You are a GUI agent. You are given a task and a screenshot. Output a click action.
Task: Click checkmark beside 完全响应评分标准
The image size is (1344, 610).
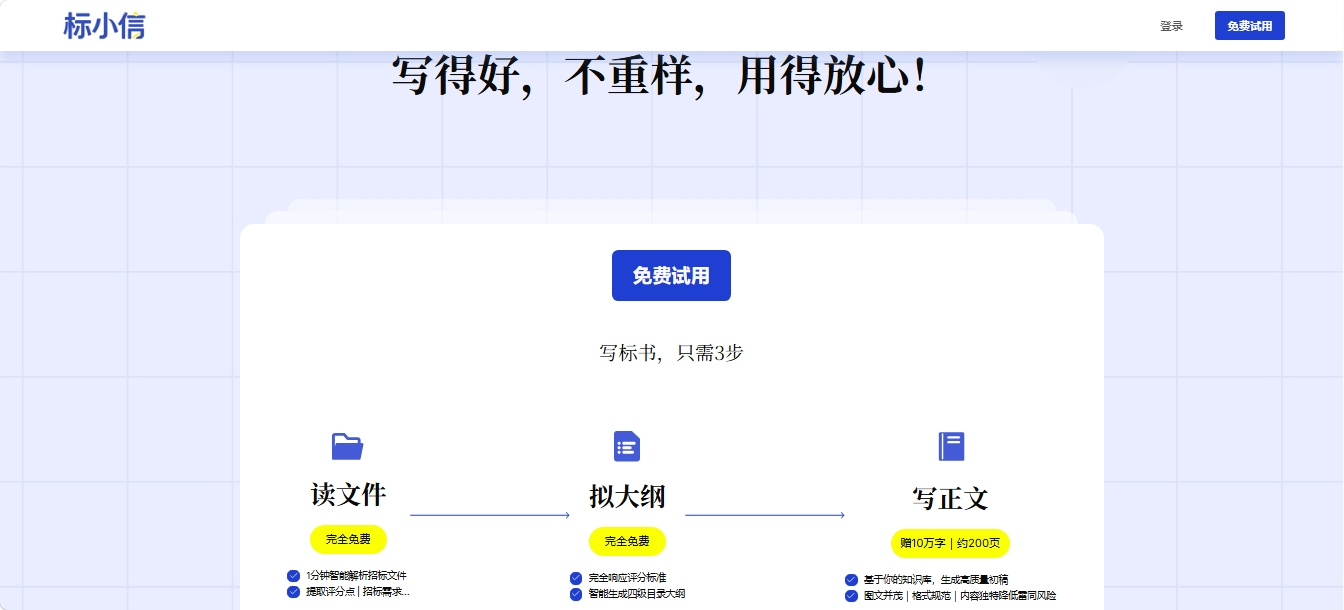tap(576, 578)
